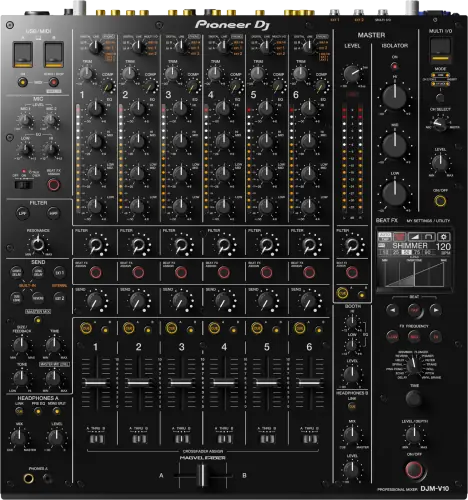Viewport: 468px width, 500px height.
Task: Push the channel 1 CUE button
Action: tap(86, 328)
